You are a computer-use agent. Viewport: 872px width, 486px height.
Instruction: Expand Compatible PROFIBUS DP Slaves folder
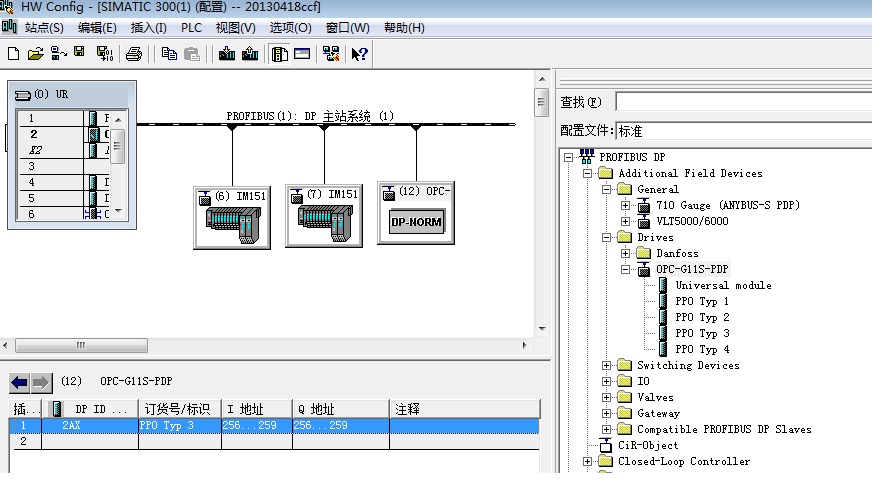(607, 429)
